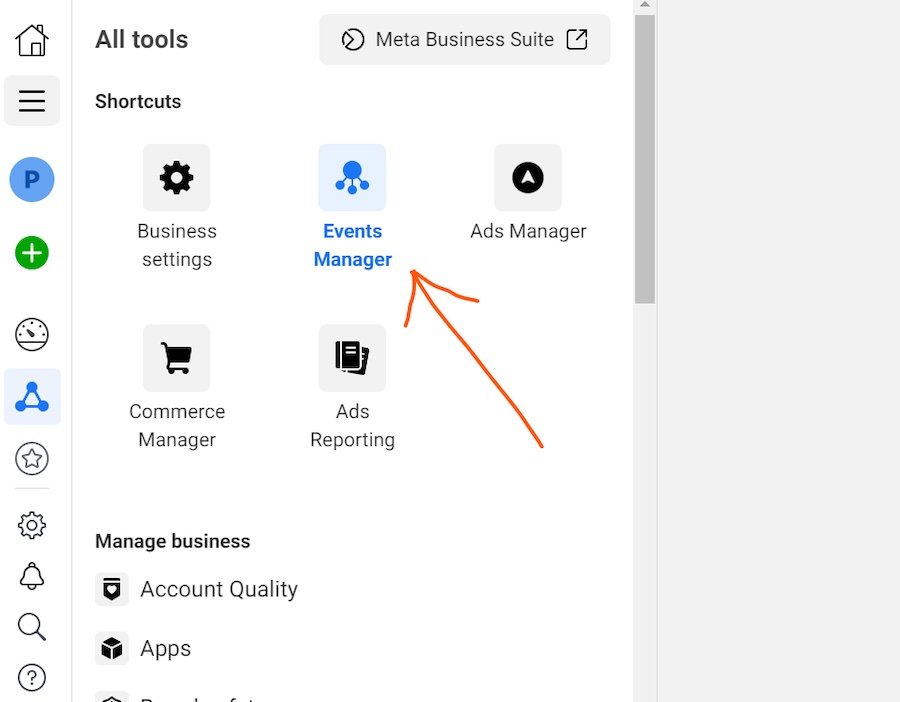Open the help question mark icon

(x=32, y=678)
